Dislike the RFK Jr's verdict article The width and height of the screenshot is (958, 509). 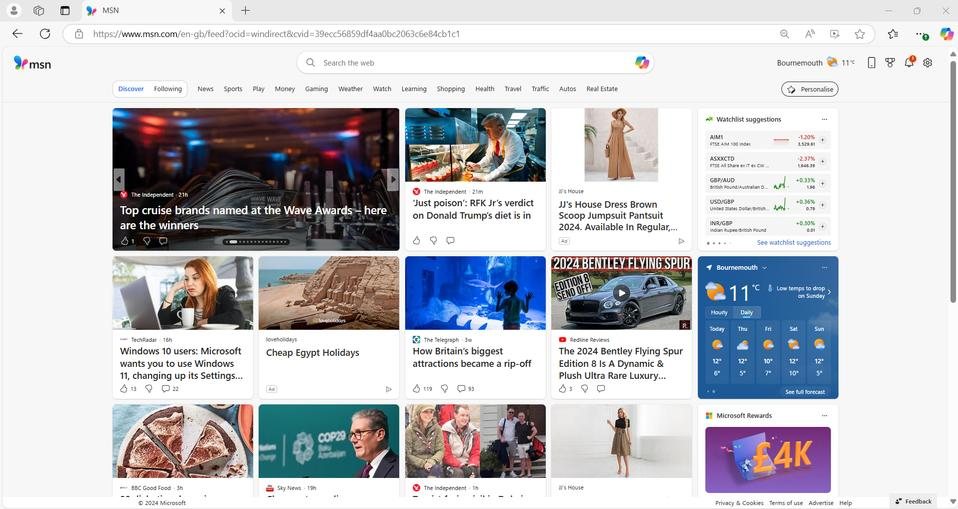[x=433, y=241]
